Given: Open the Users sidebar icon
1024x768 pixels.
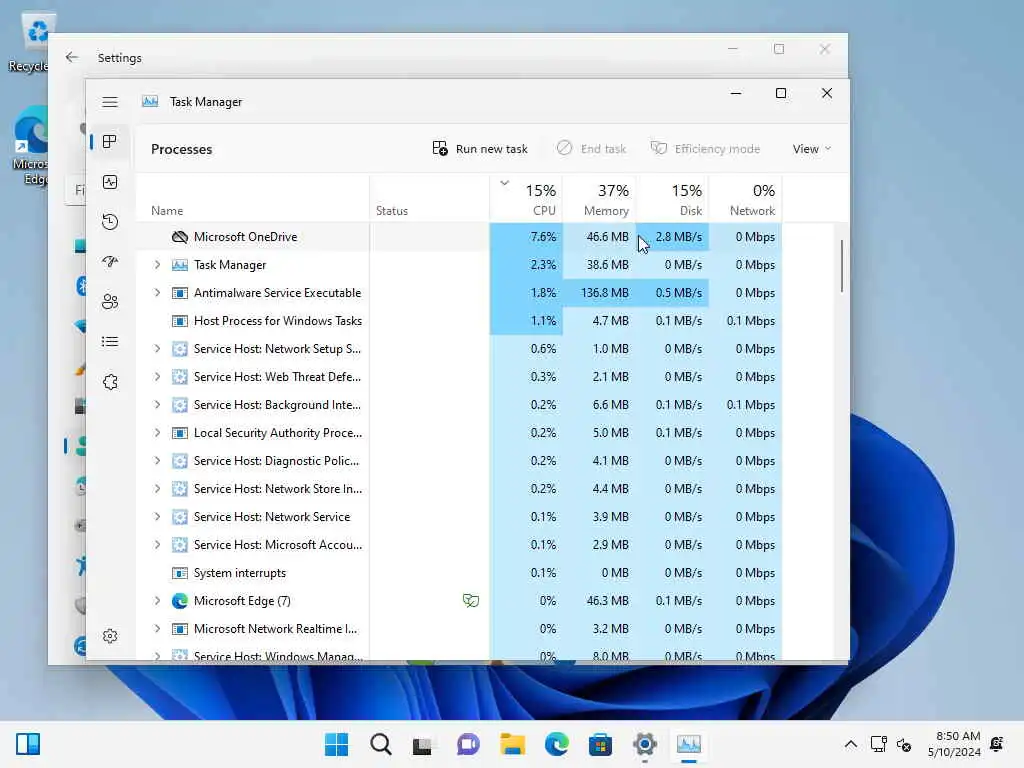Looking at the screenshot, I should pyautogui.click(x=110, y=301).
